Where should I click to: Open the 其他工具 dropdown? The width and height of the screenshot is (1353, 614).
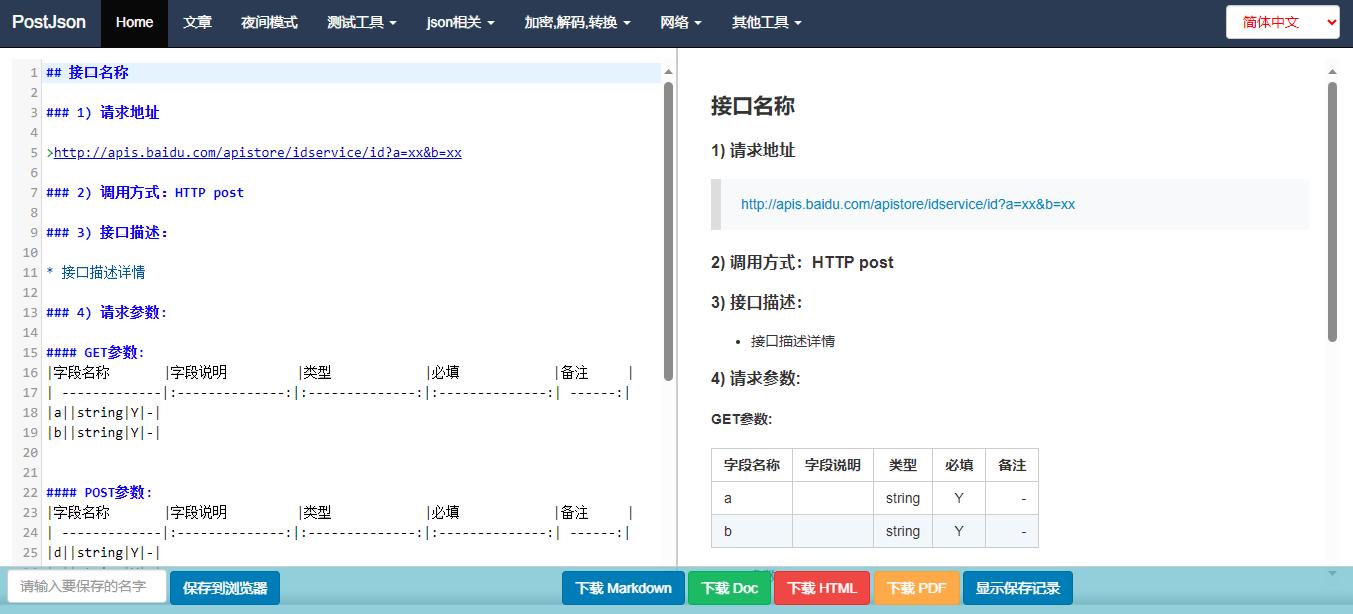point(765,21)
